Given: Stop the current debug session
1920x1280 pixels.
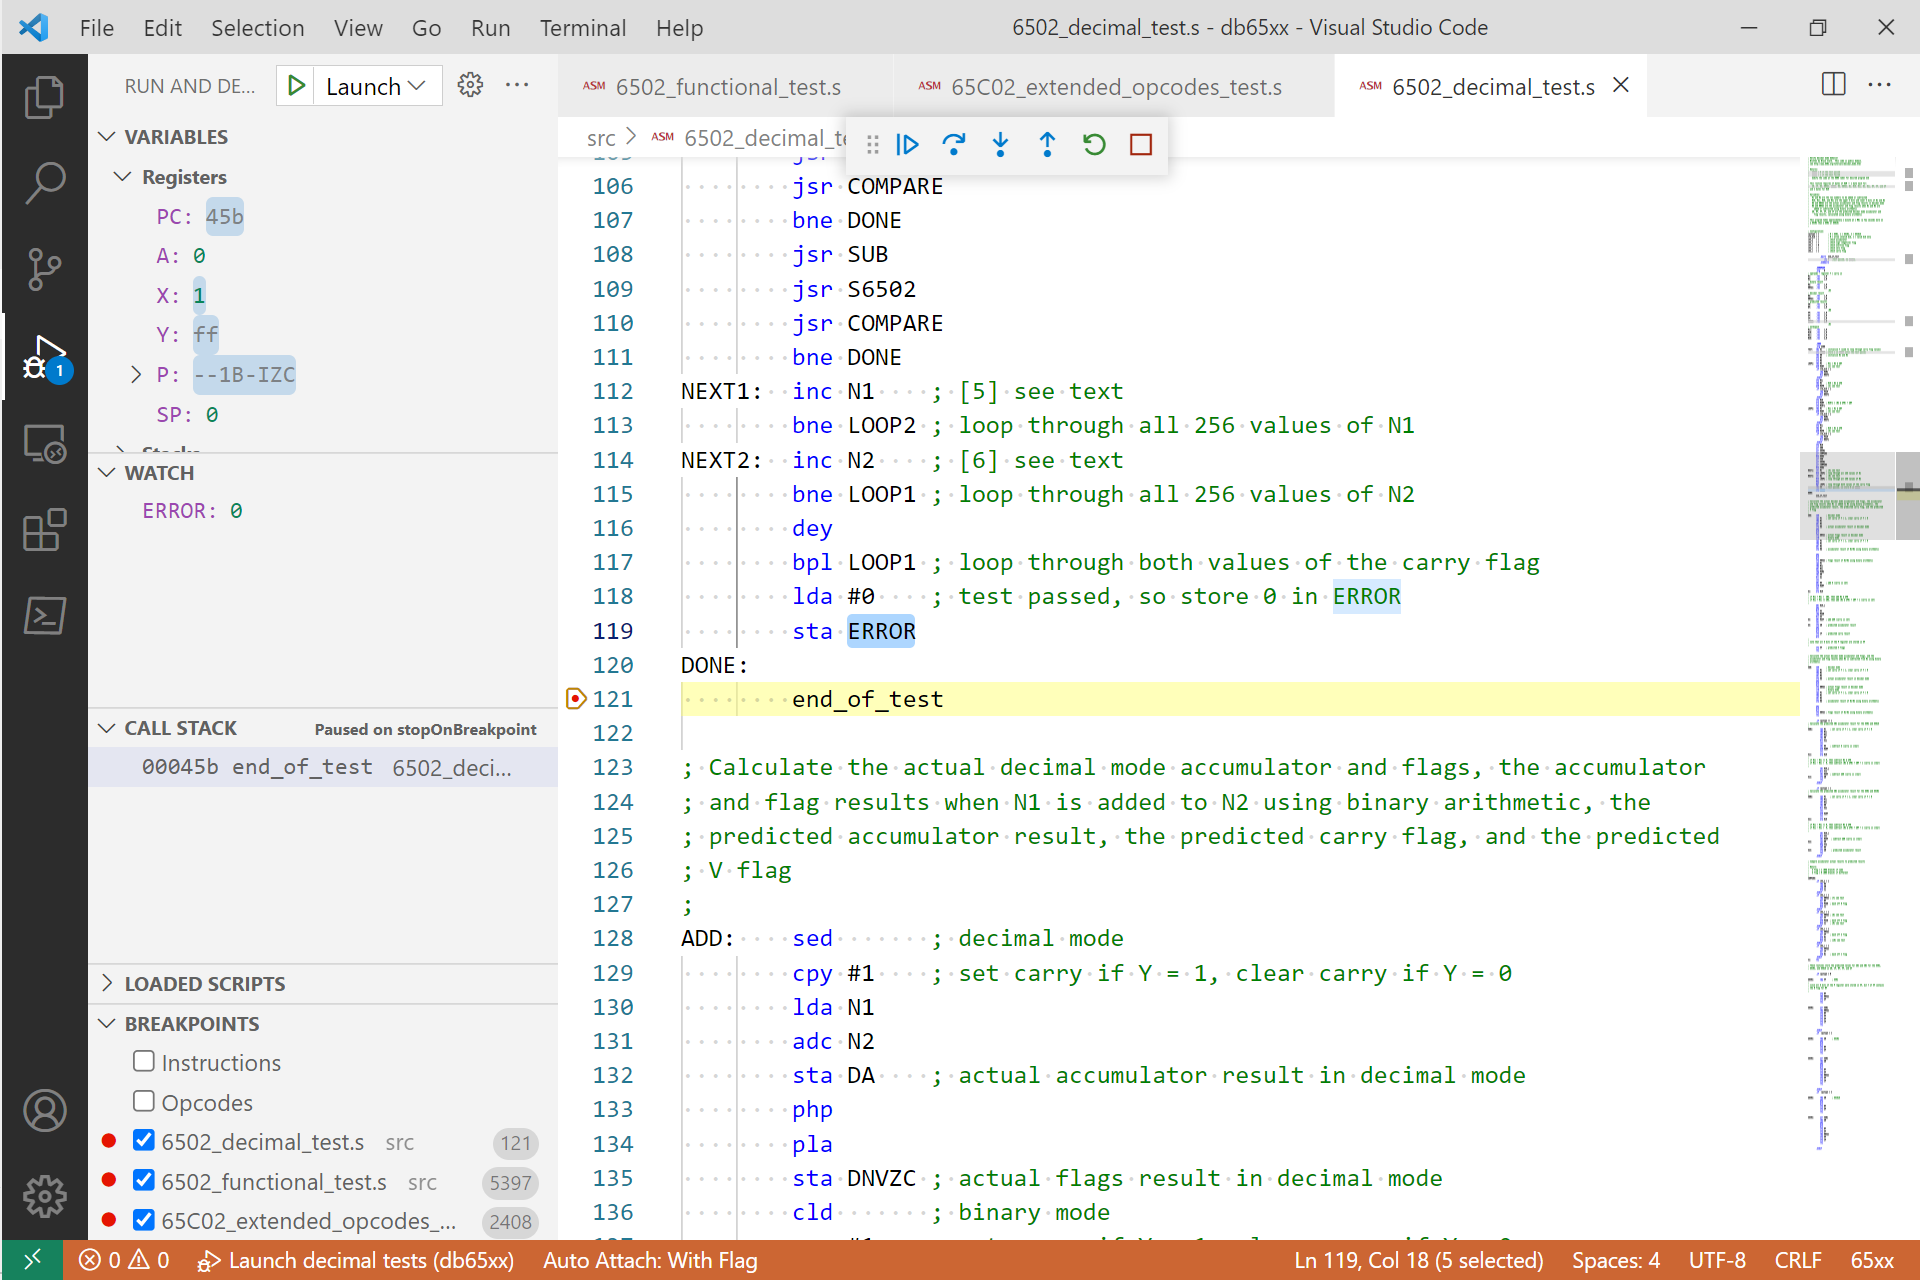Looking at the screenshot, I should (x=1140, y=144).
